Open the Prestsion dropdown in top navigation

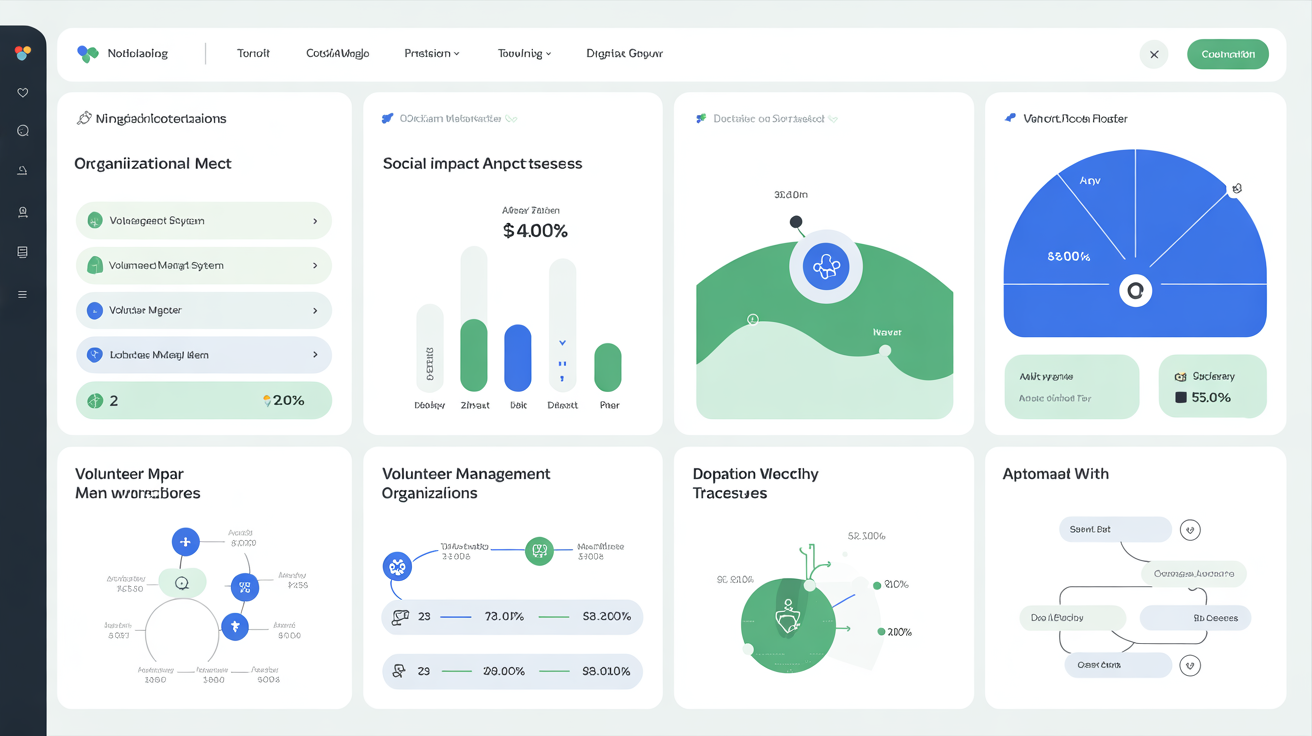432,54
